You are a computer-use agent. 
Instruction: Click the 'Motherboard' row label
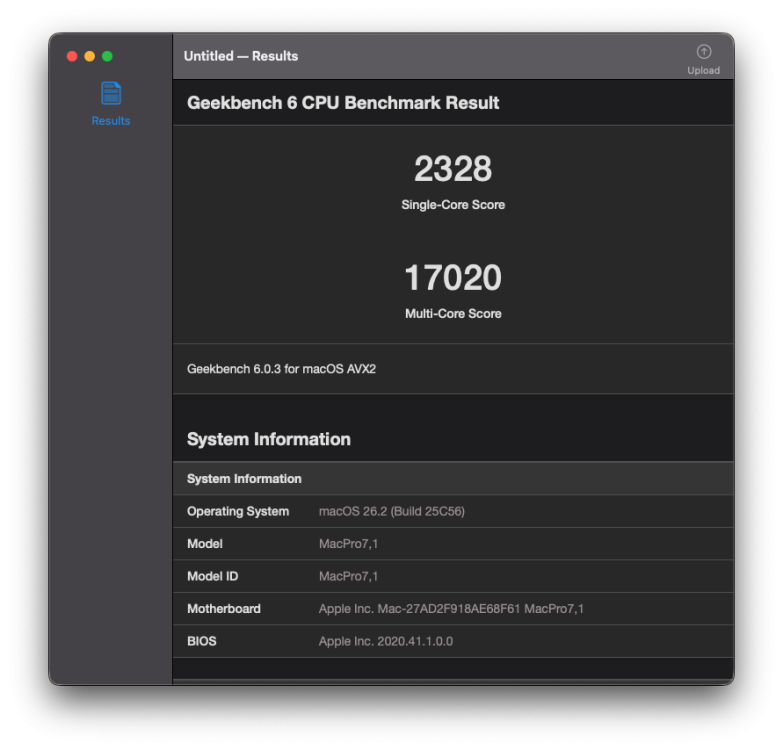pyautogui.click(x=224, y=609)
